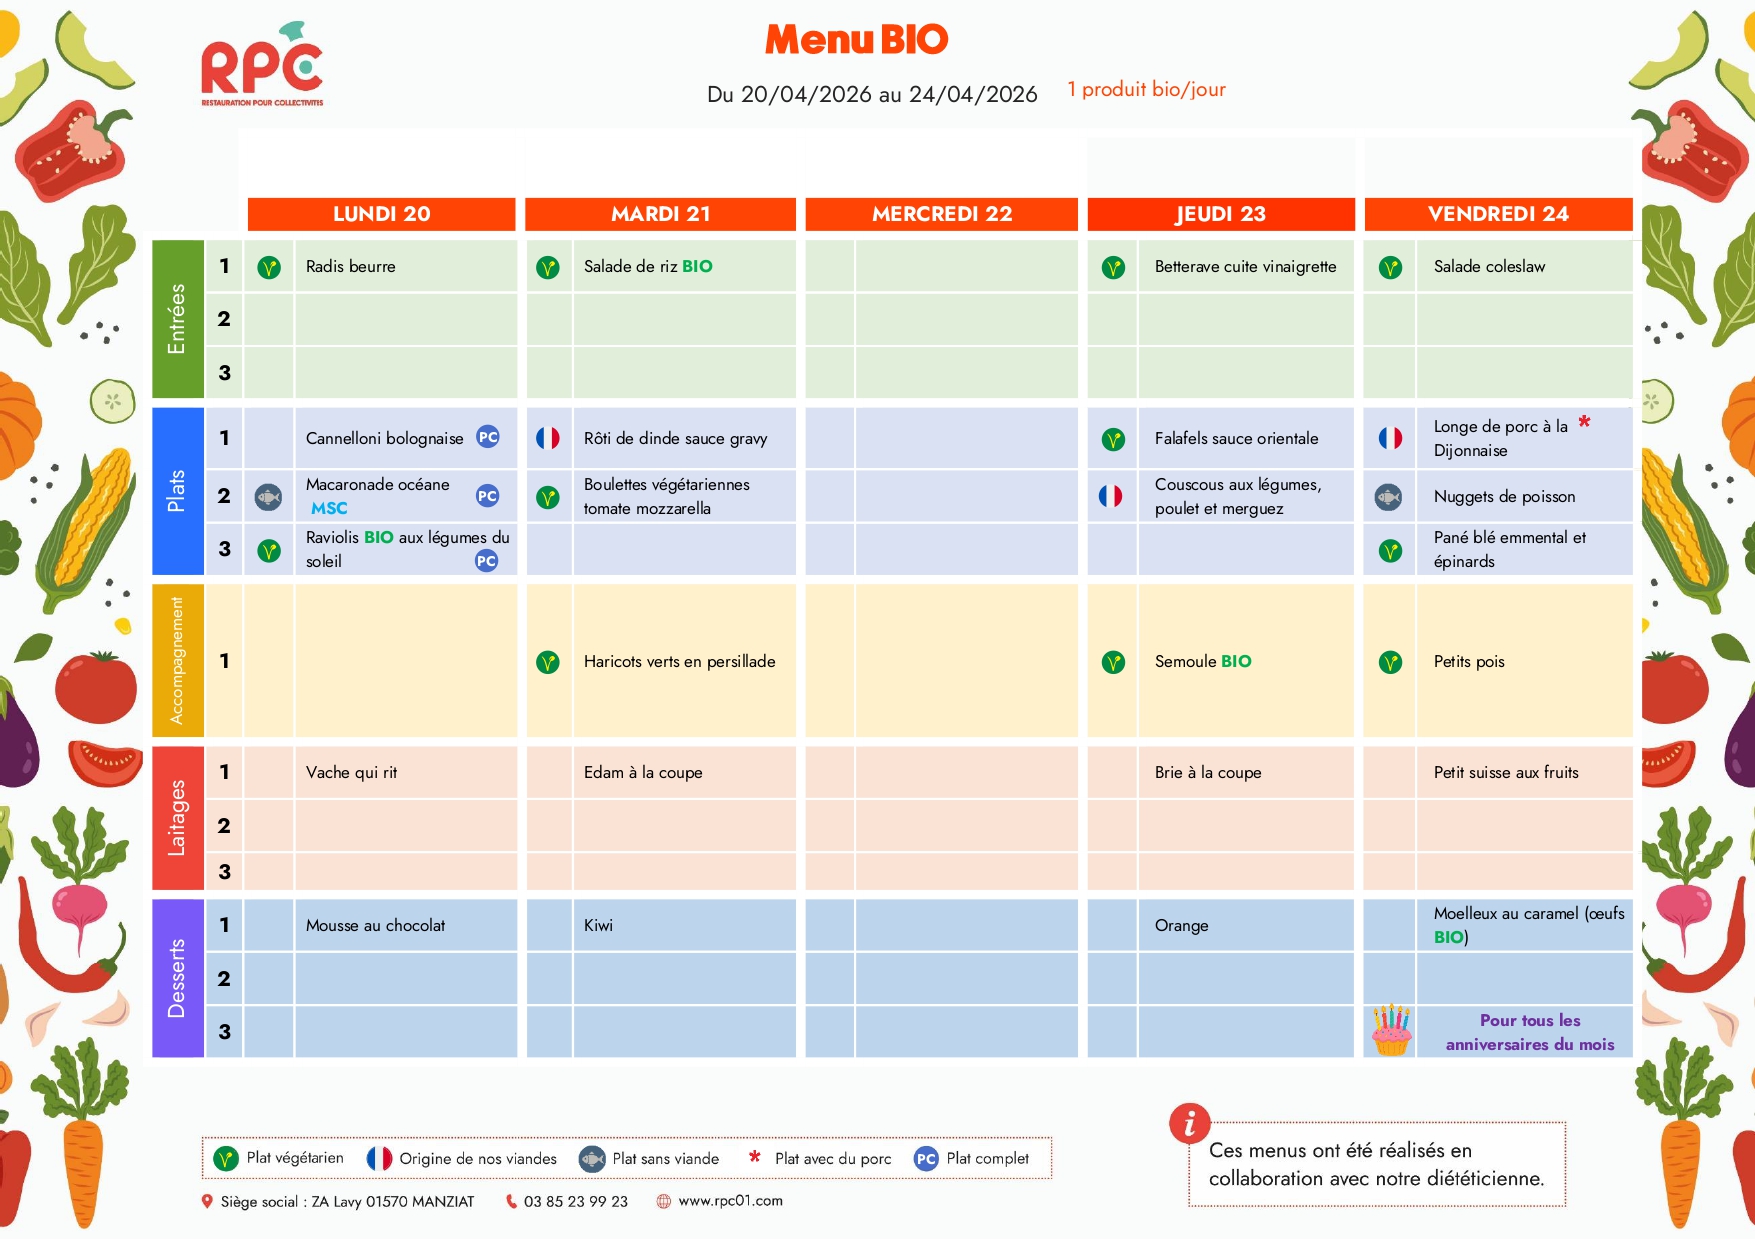The width and height of the screenshot is (1755, 1241).
Task: Click the blue Plats category label
Action: [x=178, y=491]
